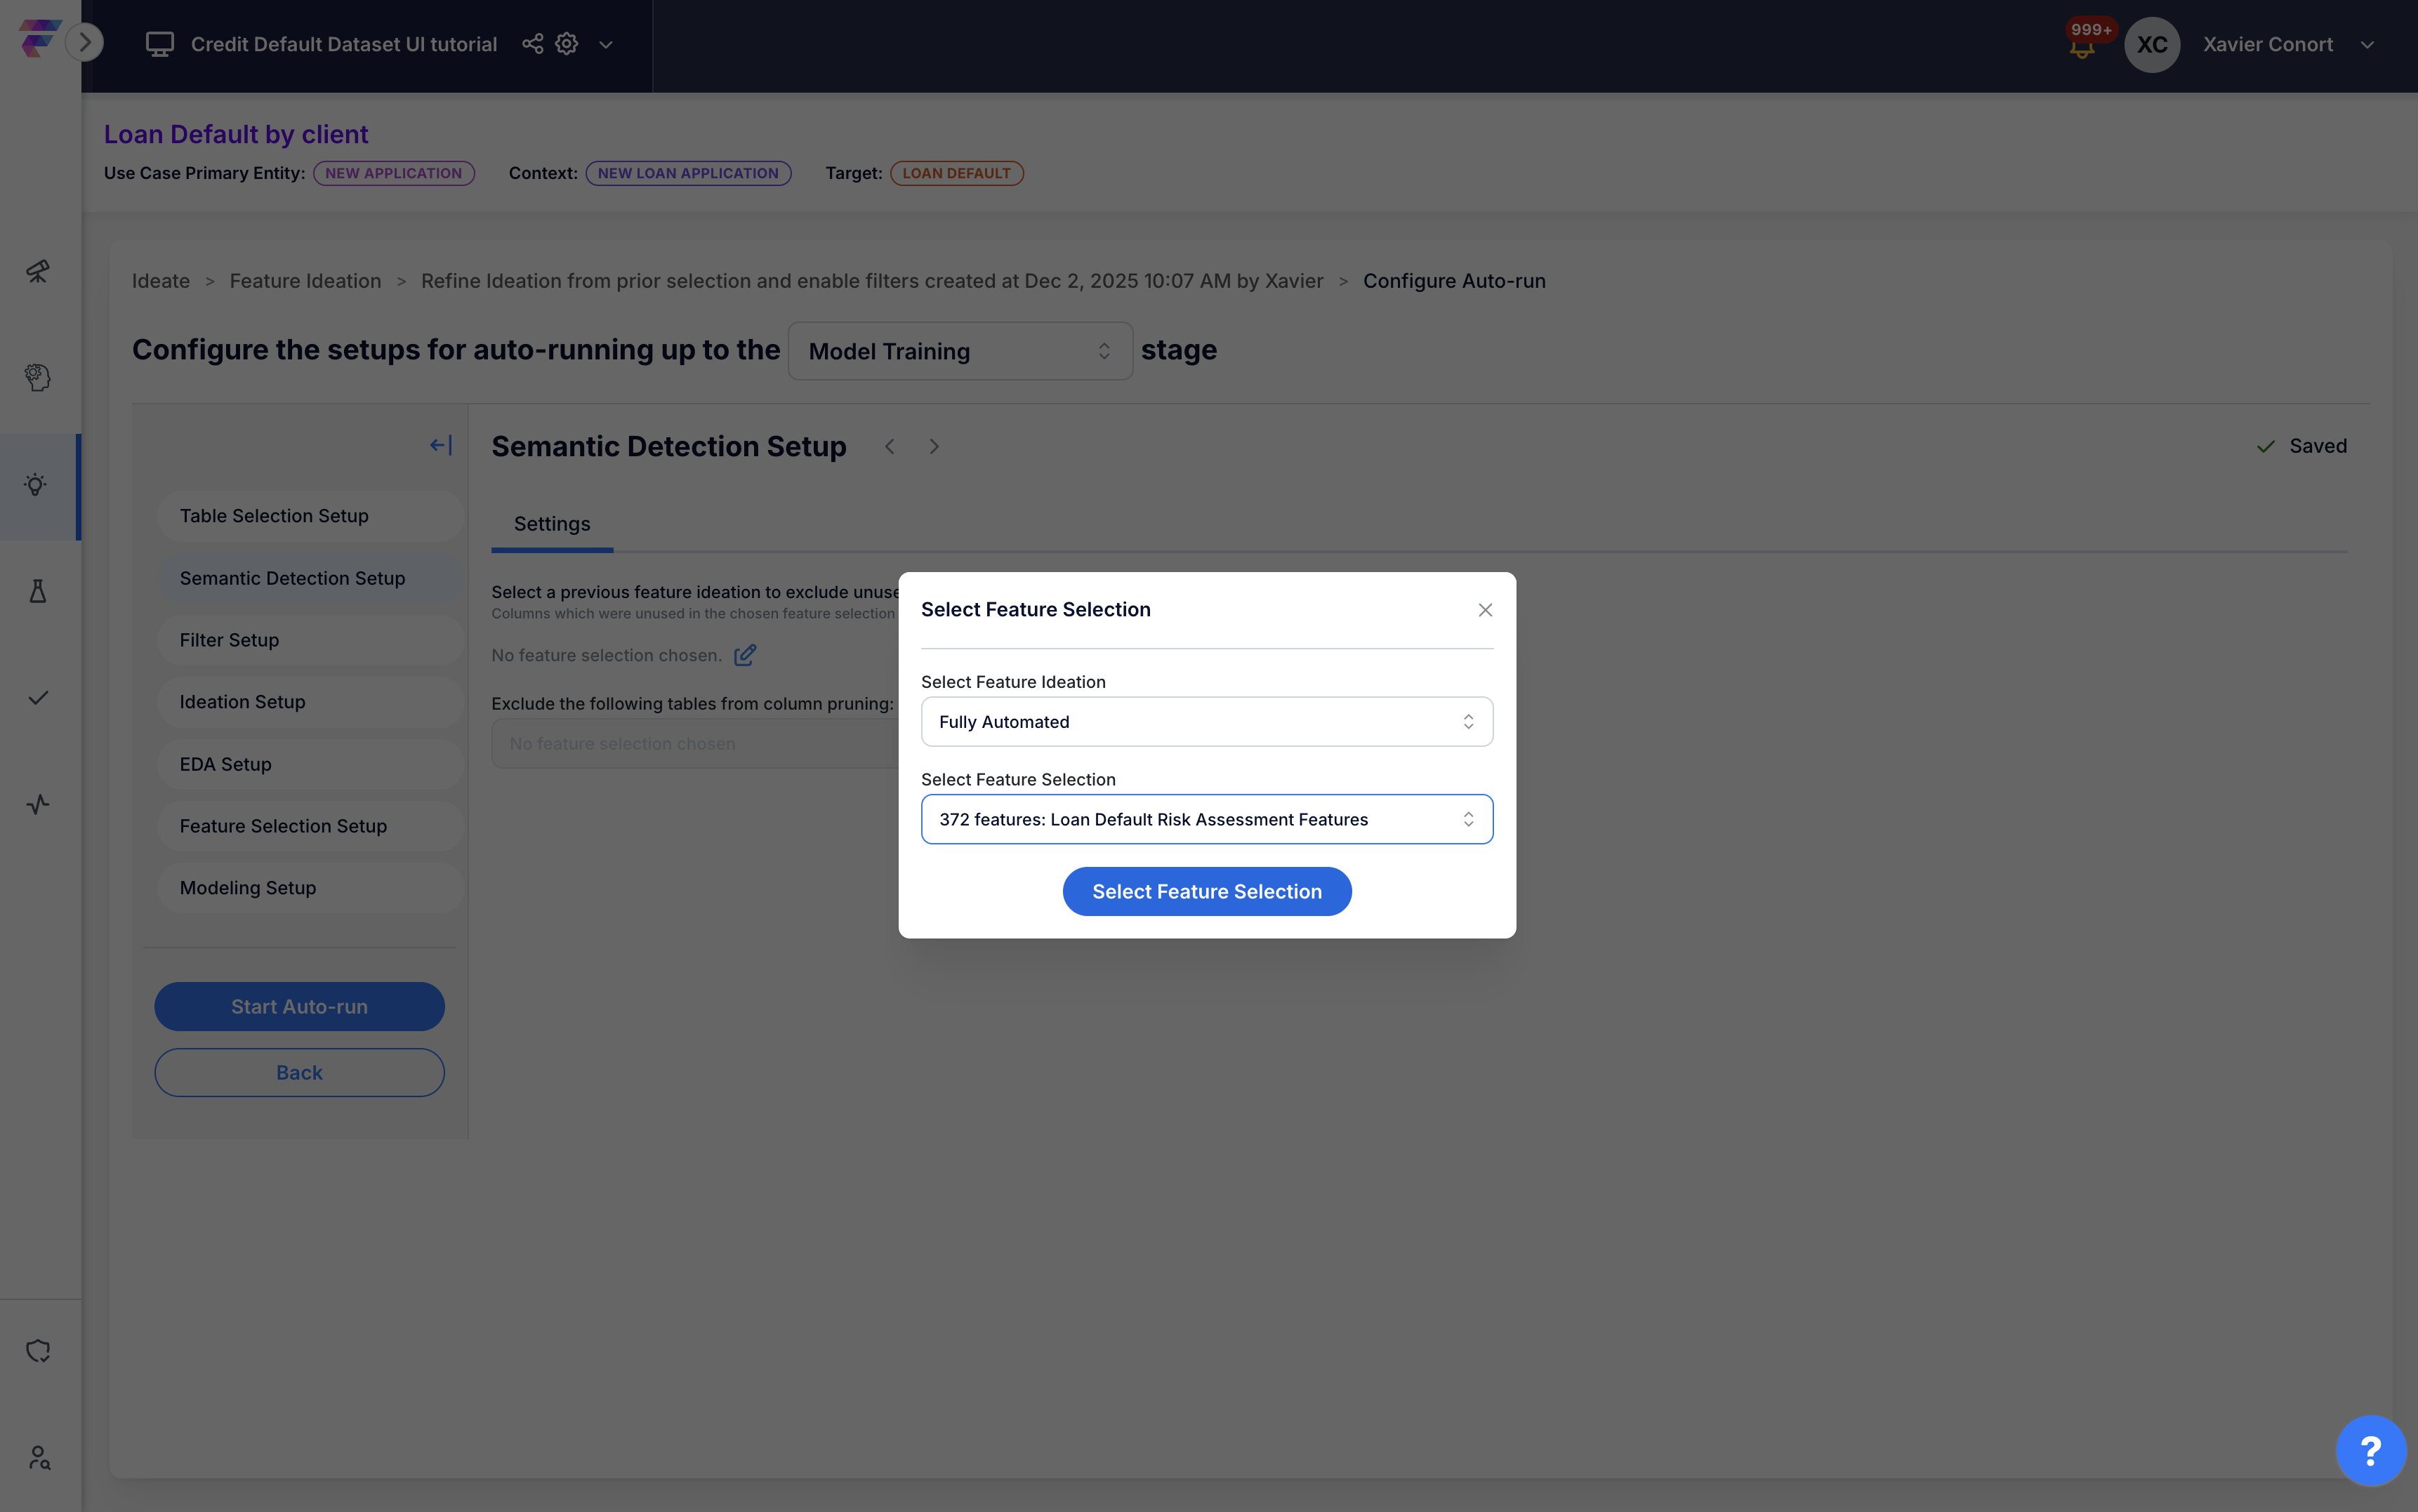Open the Model Training stage dropdown

[959, 351]
